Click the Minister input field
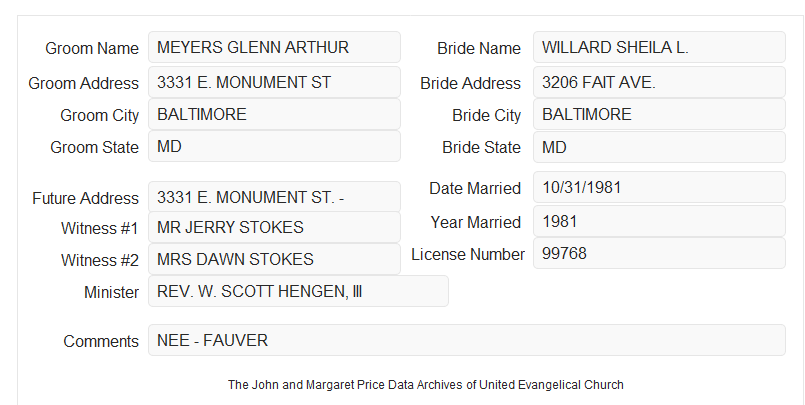The image size is (805, 405). tap(298, 291)
